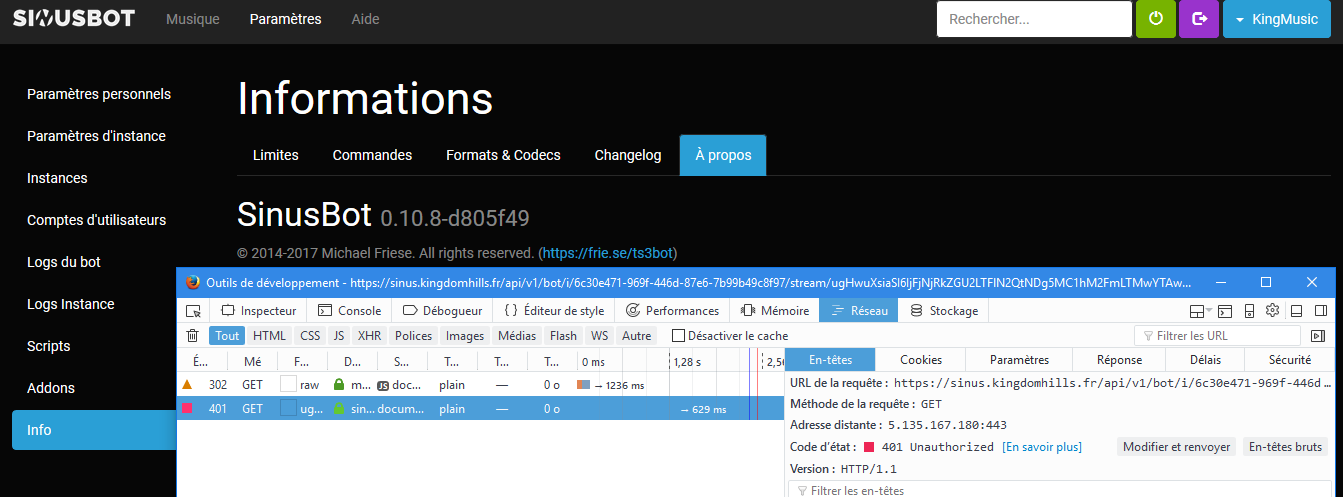Open the Mémoire devtools tab

774,311
